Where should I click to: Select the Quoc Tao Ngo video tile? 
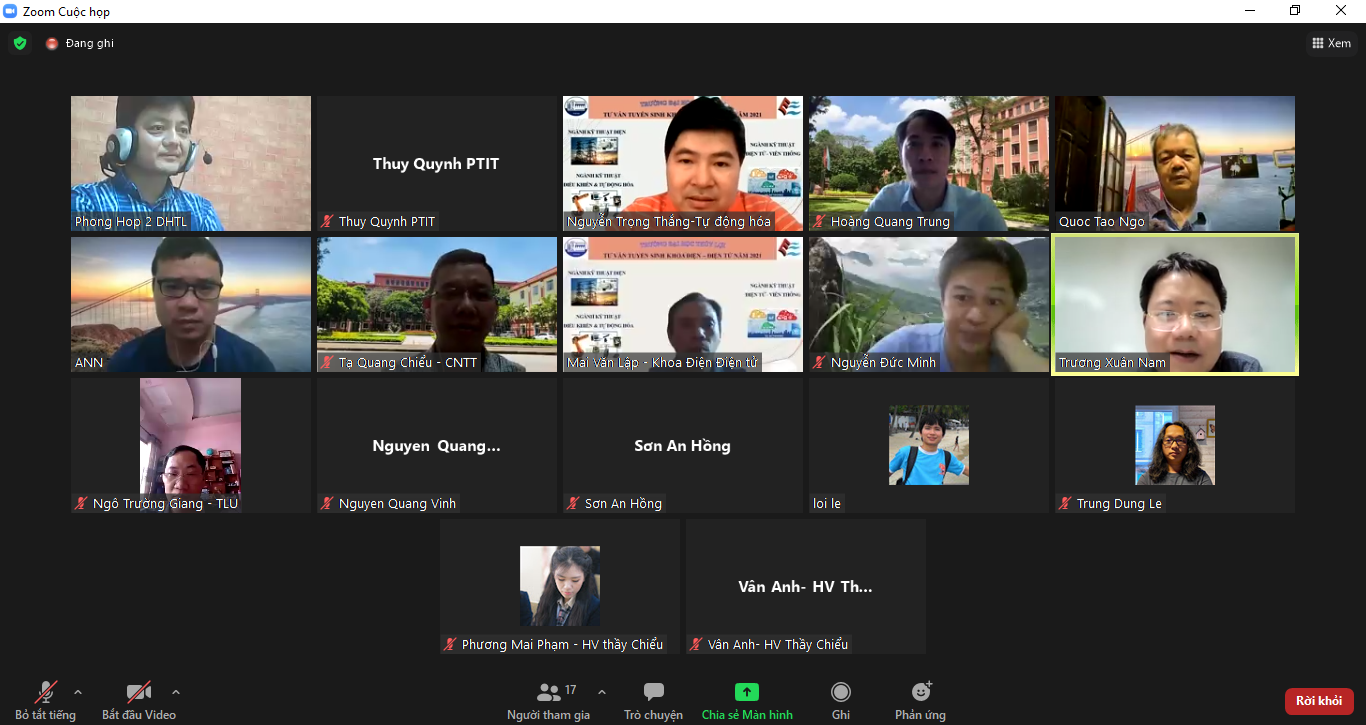tap(1174, 163)
